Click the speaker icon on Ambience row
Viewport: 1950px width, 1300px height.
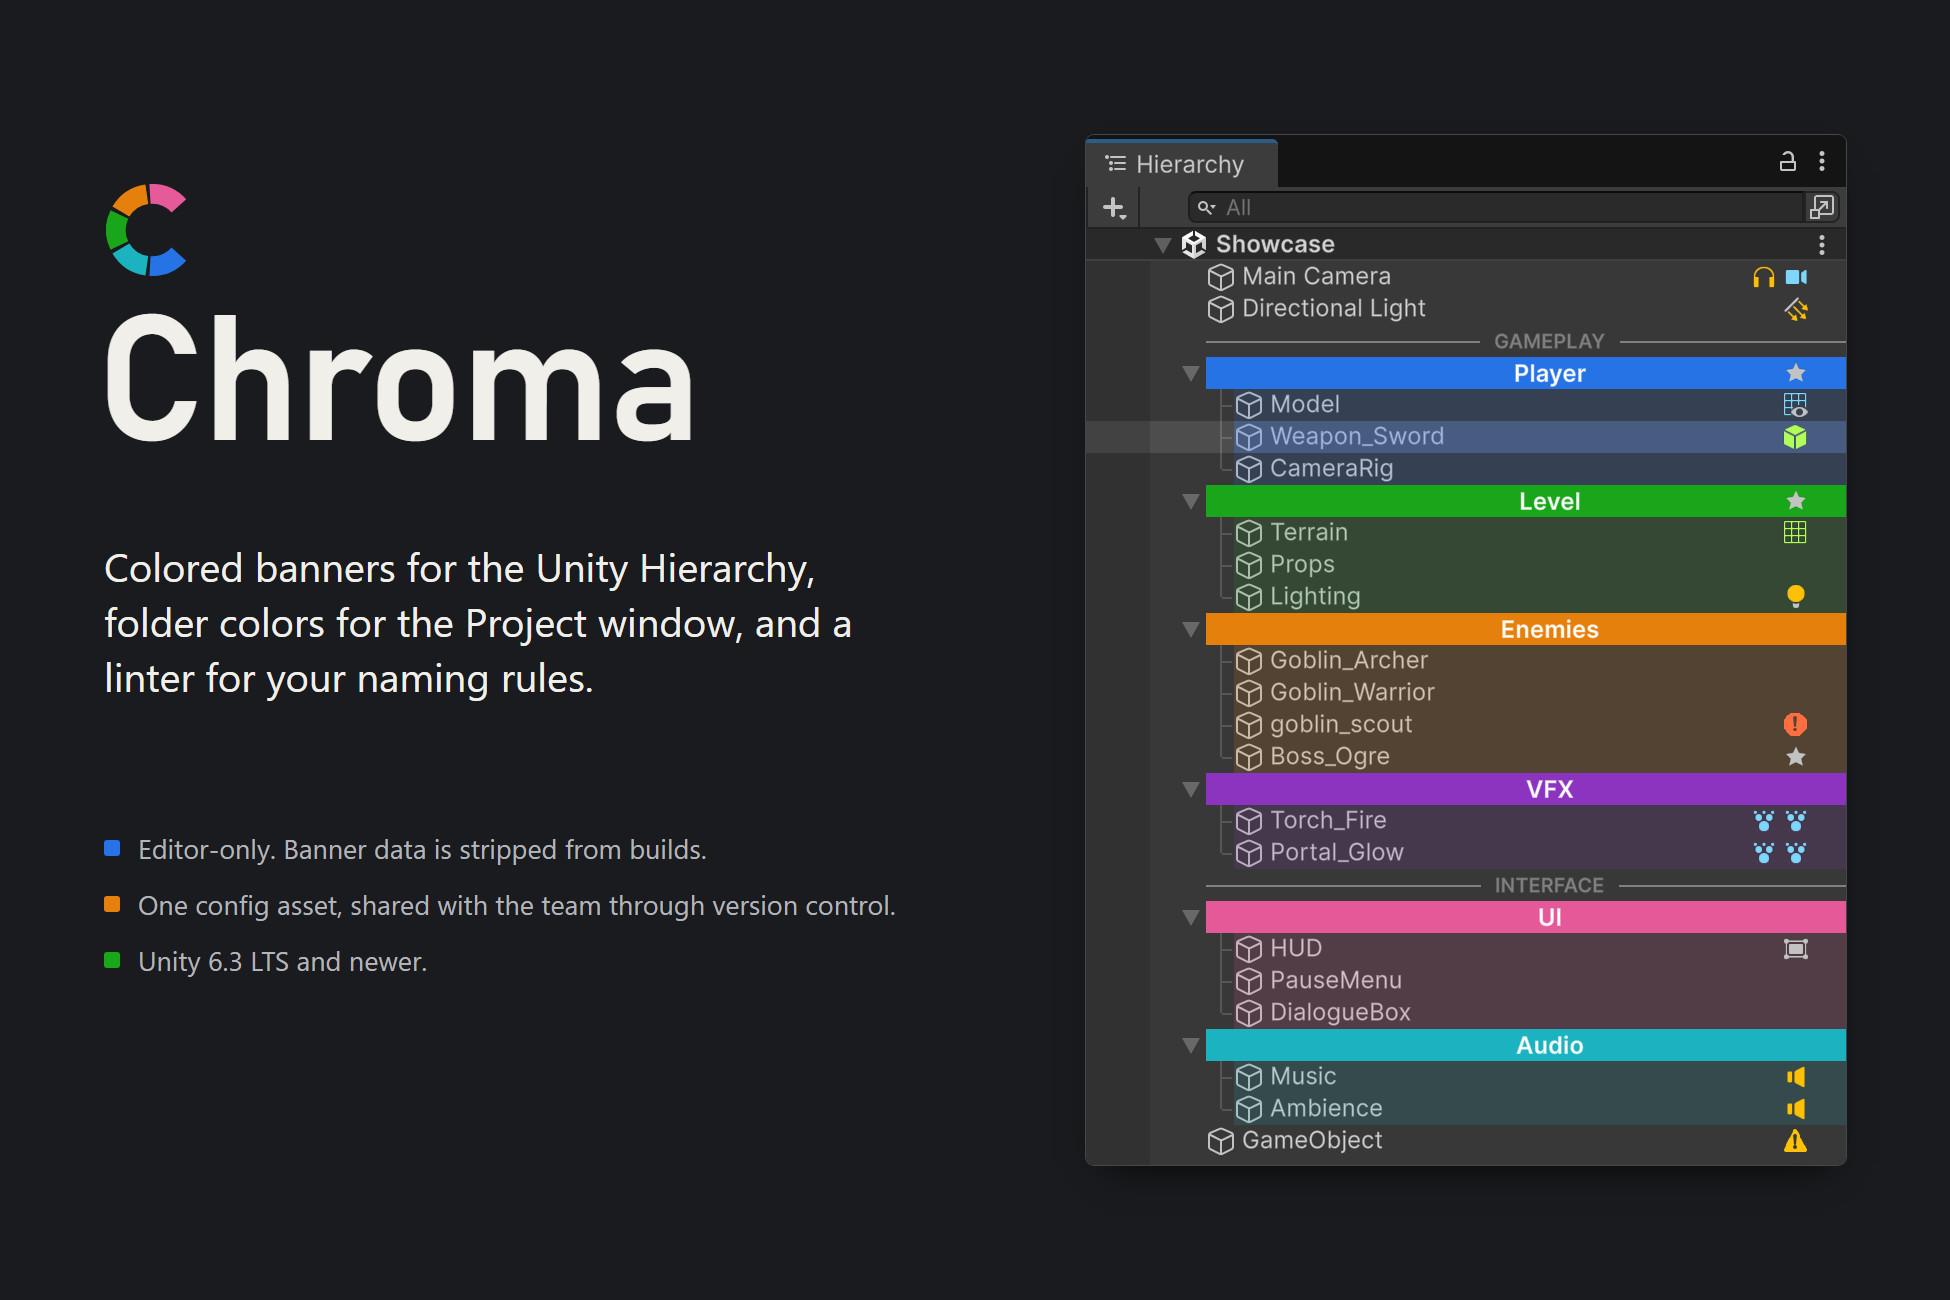coord(1796,1109)
